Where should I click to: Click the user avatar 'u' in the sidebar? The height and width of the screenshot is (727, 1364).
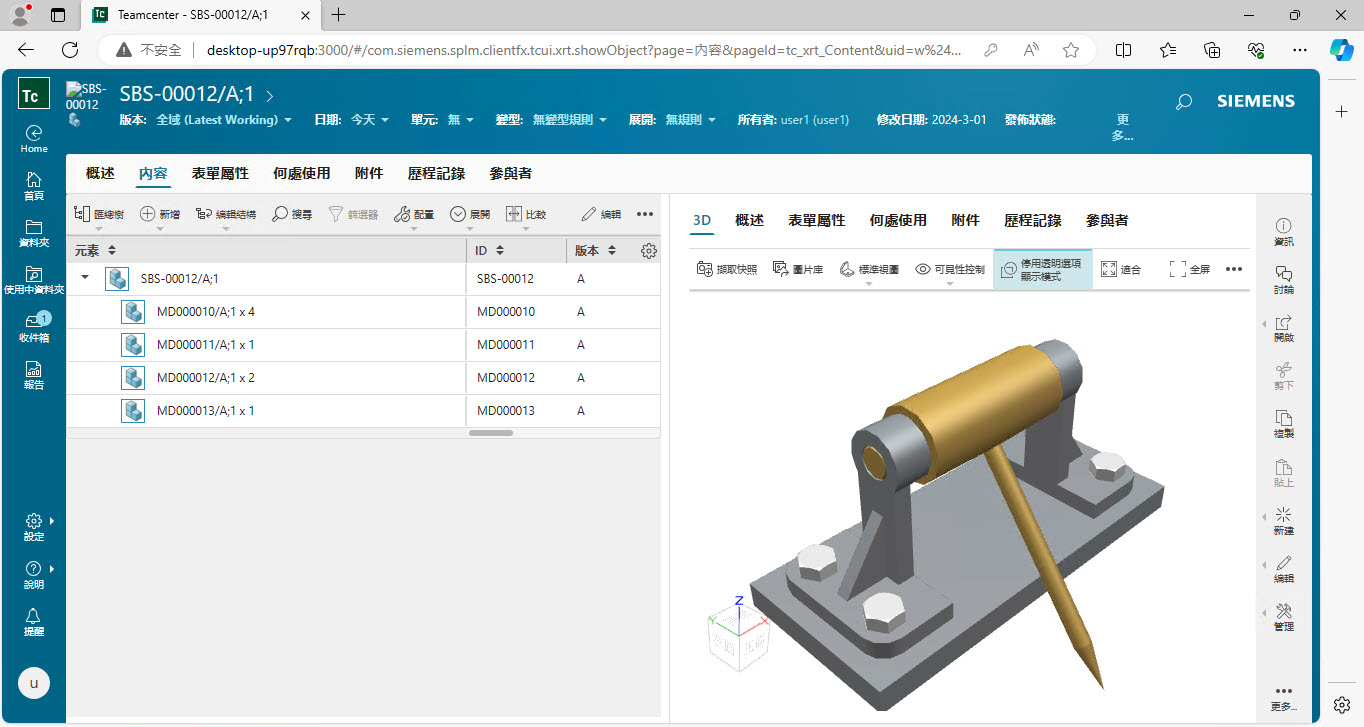[34, 683]
